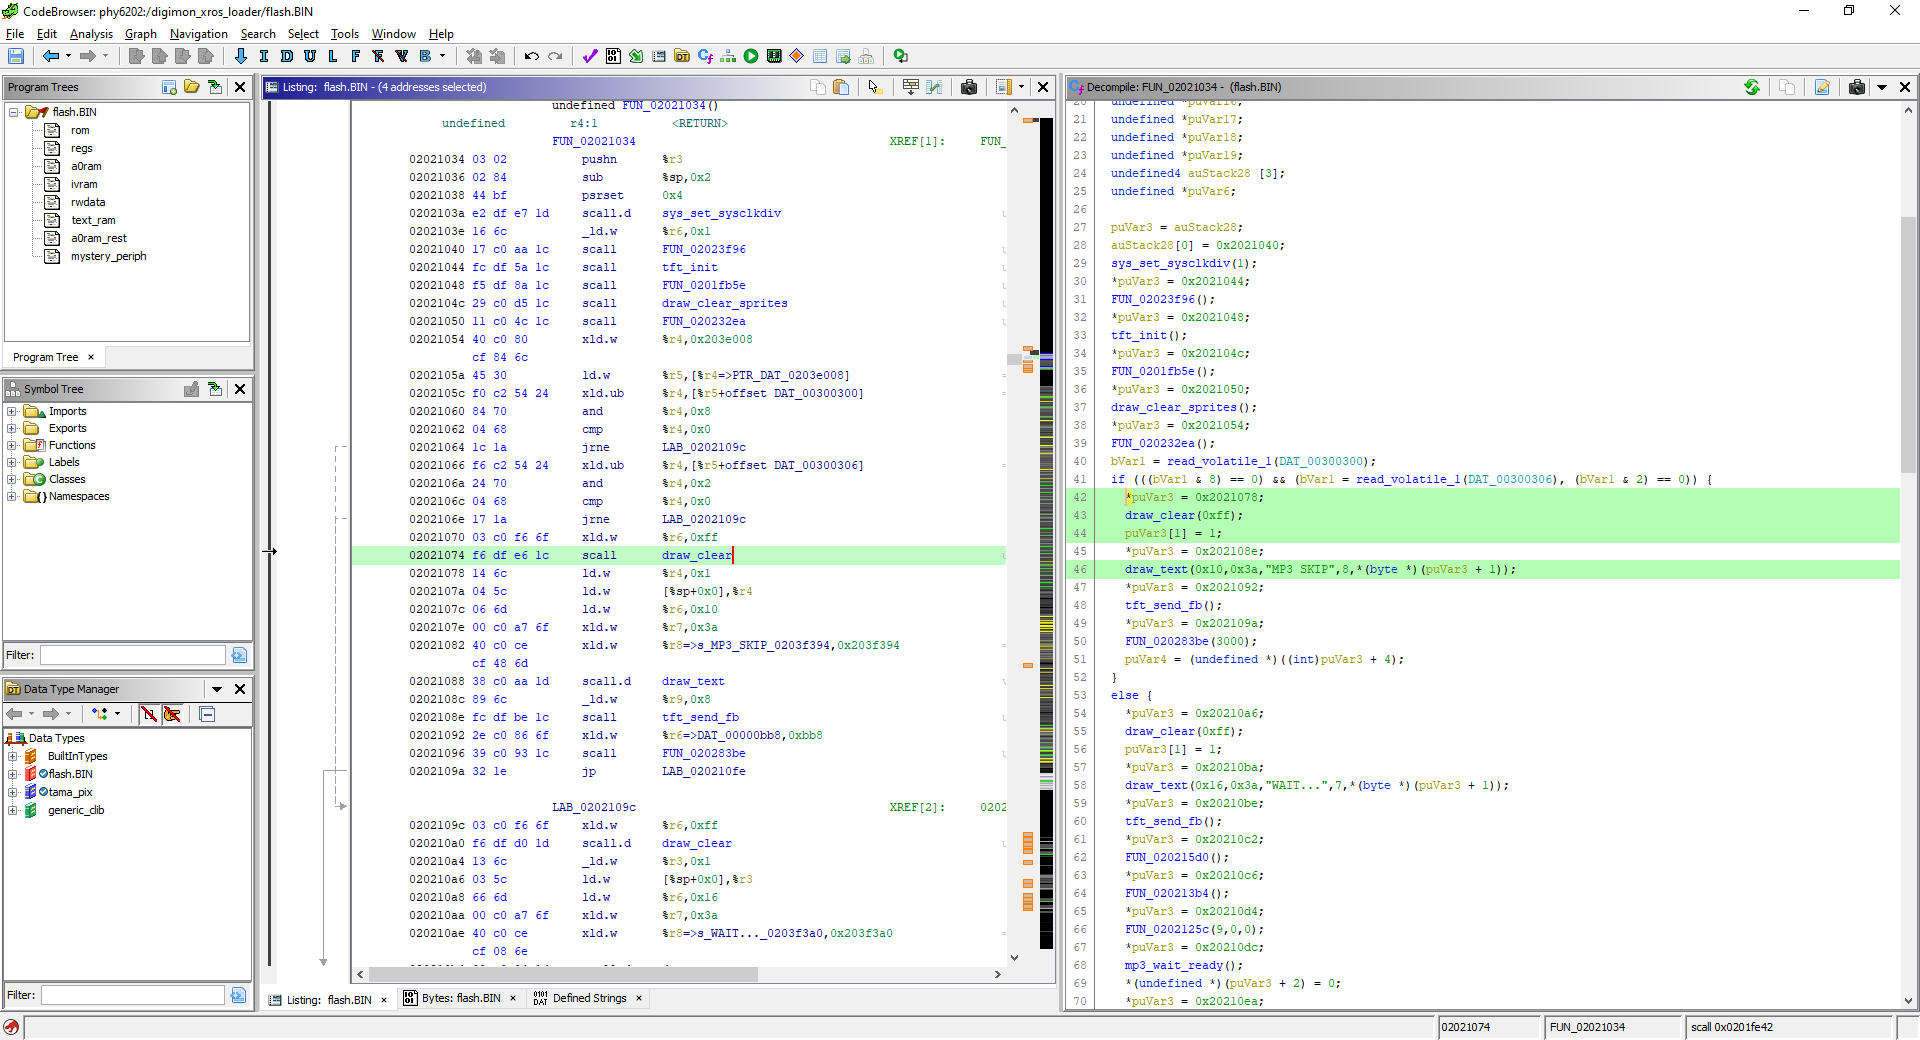Paste into the Listing view
This screenshot has height=1040, width=1920.
point(841,87)
